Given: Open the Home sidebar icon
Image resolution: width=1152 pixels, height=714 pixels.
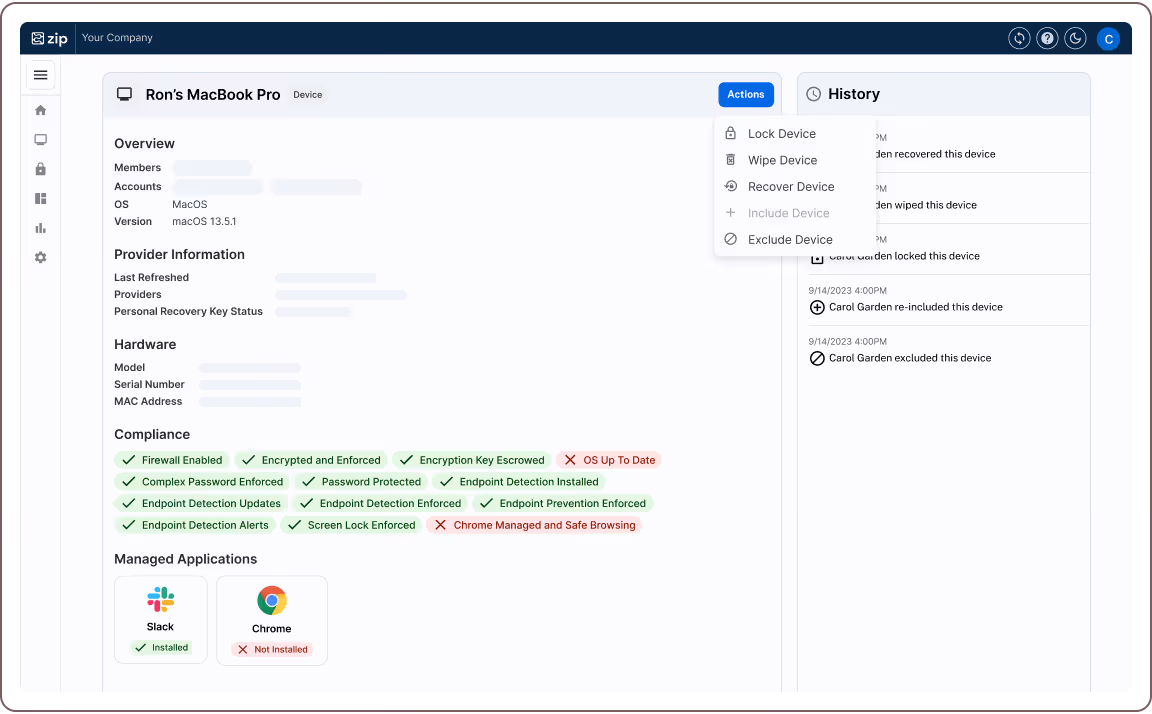Looking at the screenshot, I should [x=40, y=110].
